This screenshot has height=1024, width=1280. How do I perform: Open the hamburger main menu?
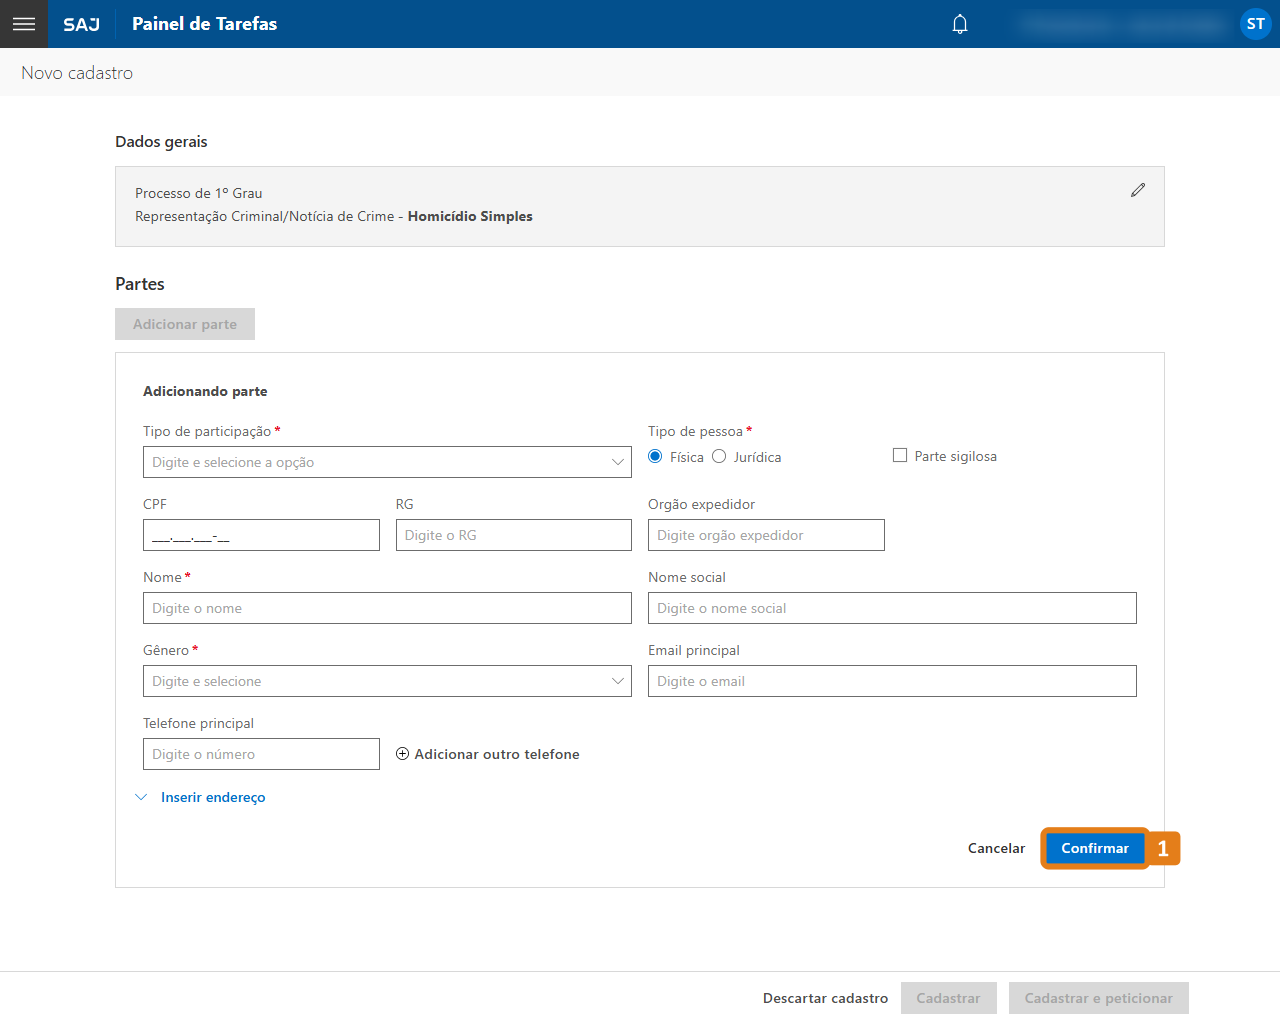coord(24,24)
